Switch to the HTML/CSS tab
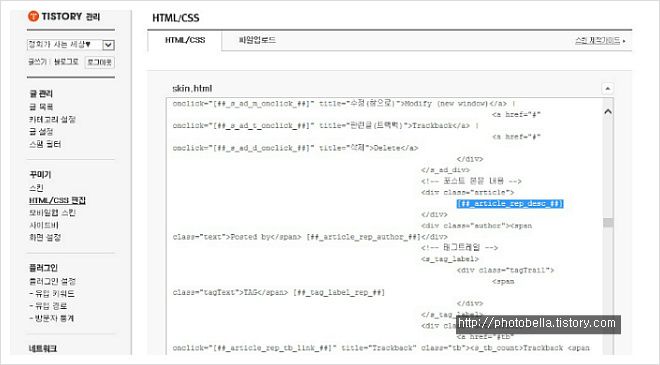660x365 pixels. 185,40
